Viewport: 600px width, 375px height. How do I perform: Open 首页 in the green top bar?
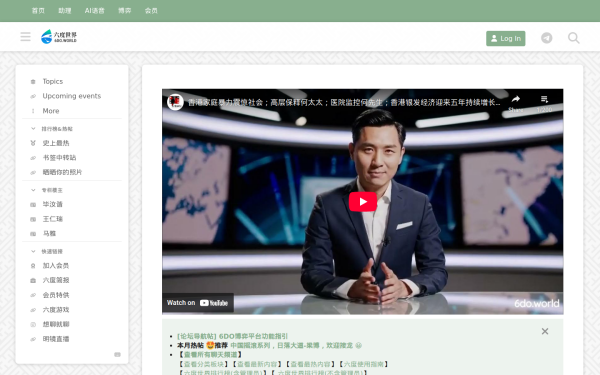click(38, 11)
